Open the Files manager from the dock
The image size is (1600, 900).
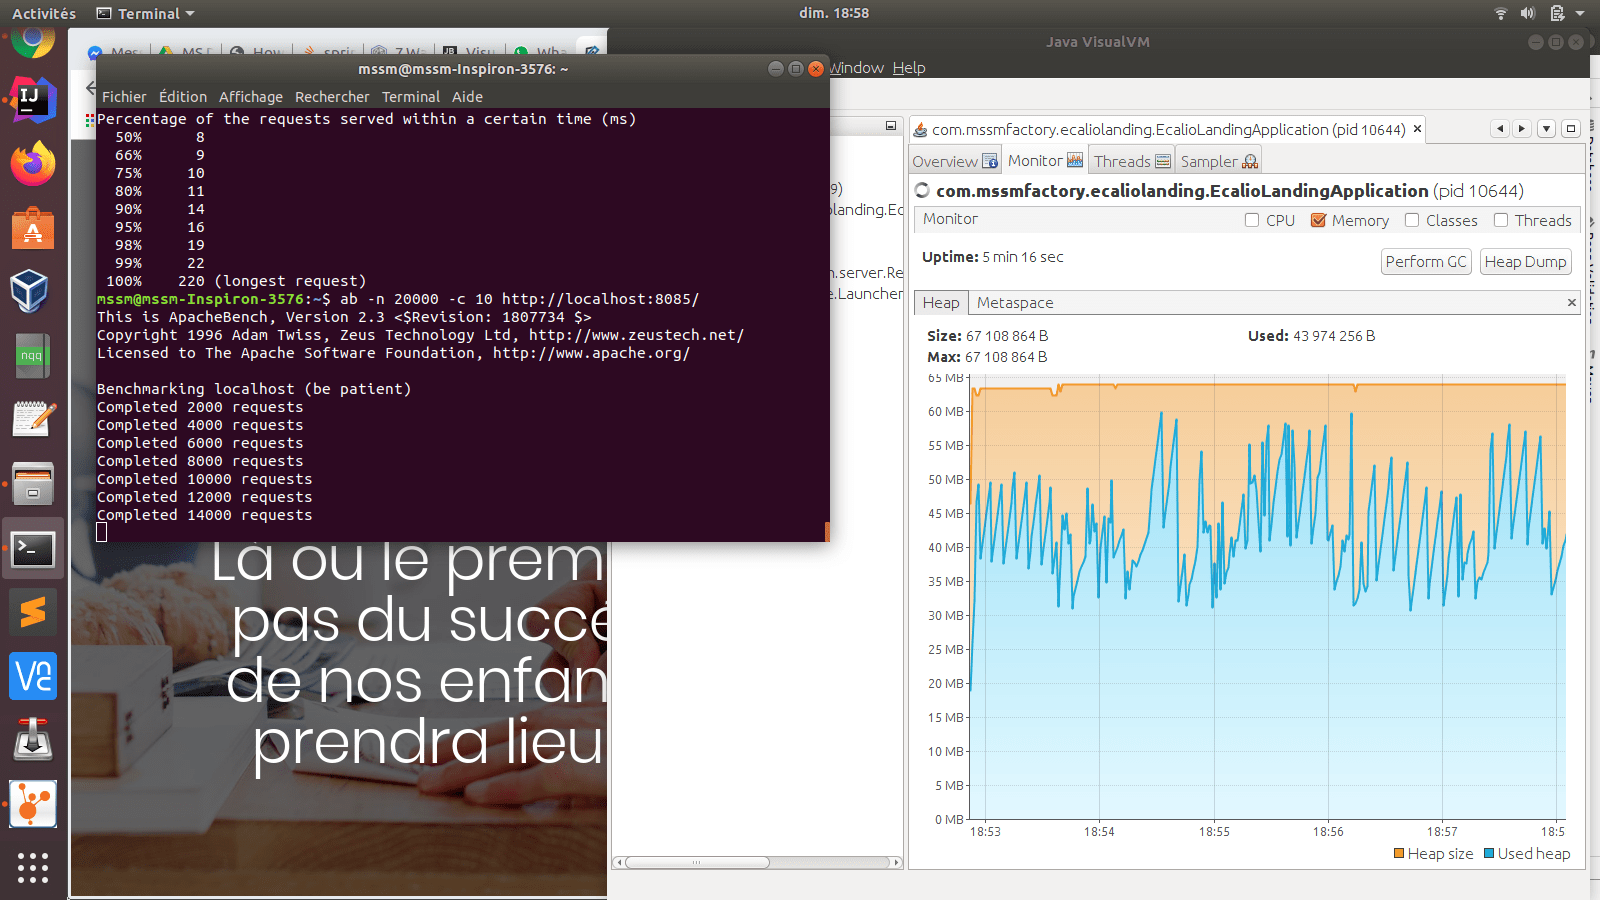(x=33, y=484)
